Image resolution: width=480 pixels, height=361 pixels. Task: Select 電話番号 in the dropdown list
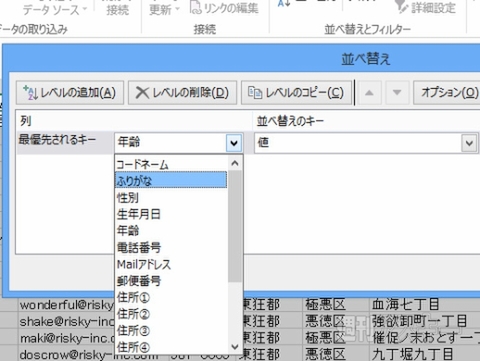(171, 247)
